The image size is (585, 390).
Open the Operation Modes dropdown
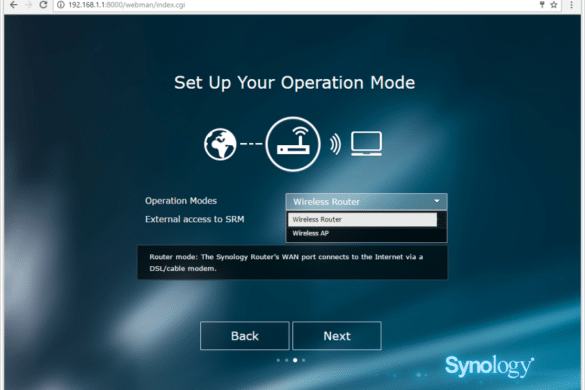[x=366, y=202]
